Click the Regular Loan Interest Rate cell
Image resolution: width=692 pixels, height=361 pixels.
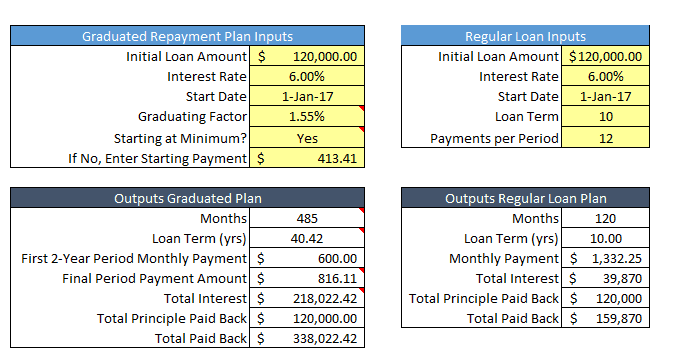coord(605,76)
